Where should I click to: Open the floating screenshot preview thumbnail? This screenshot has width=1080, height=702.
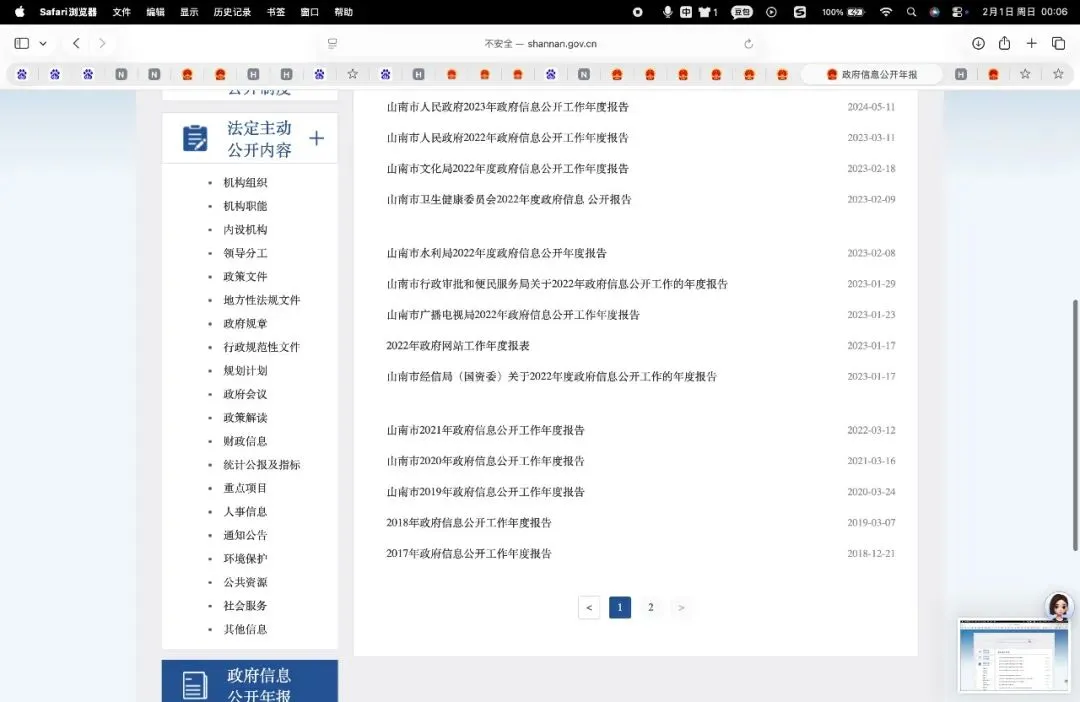[x=1014, y=655]
